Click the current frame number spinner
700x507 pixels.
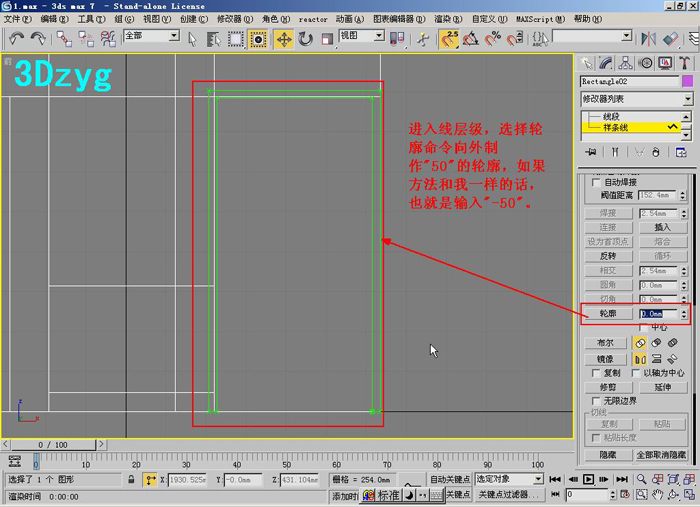pos(613,495)
